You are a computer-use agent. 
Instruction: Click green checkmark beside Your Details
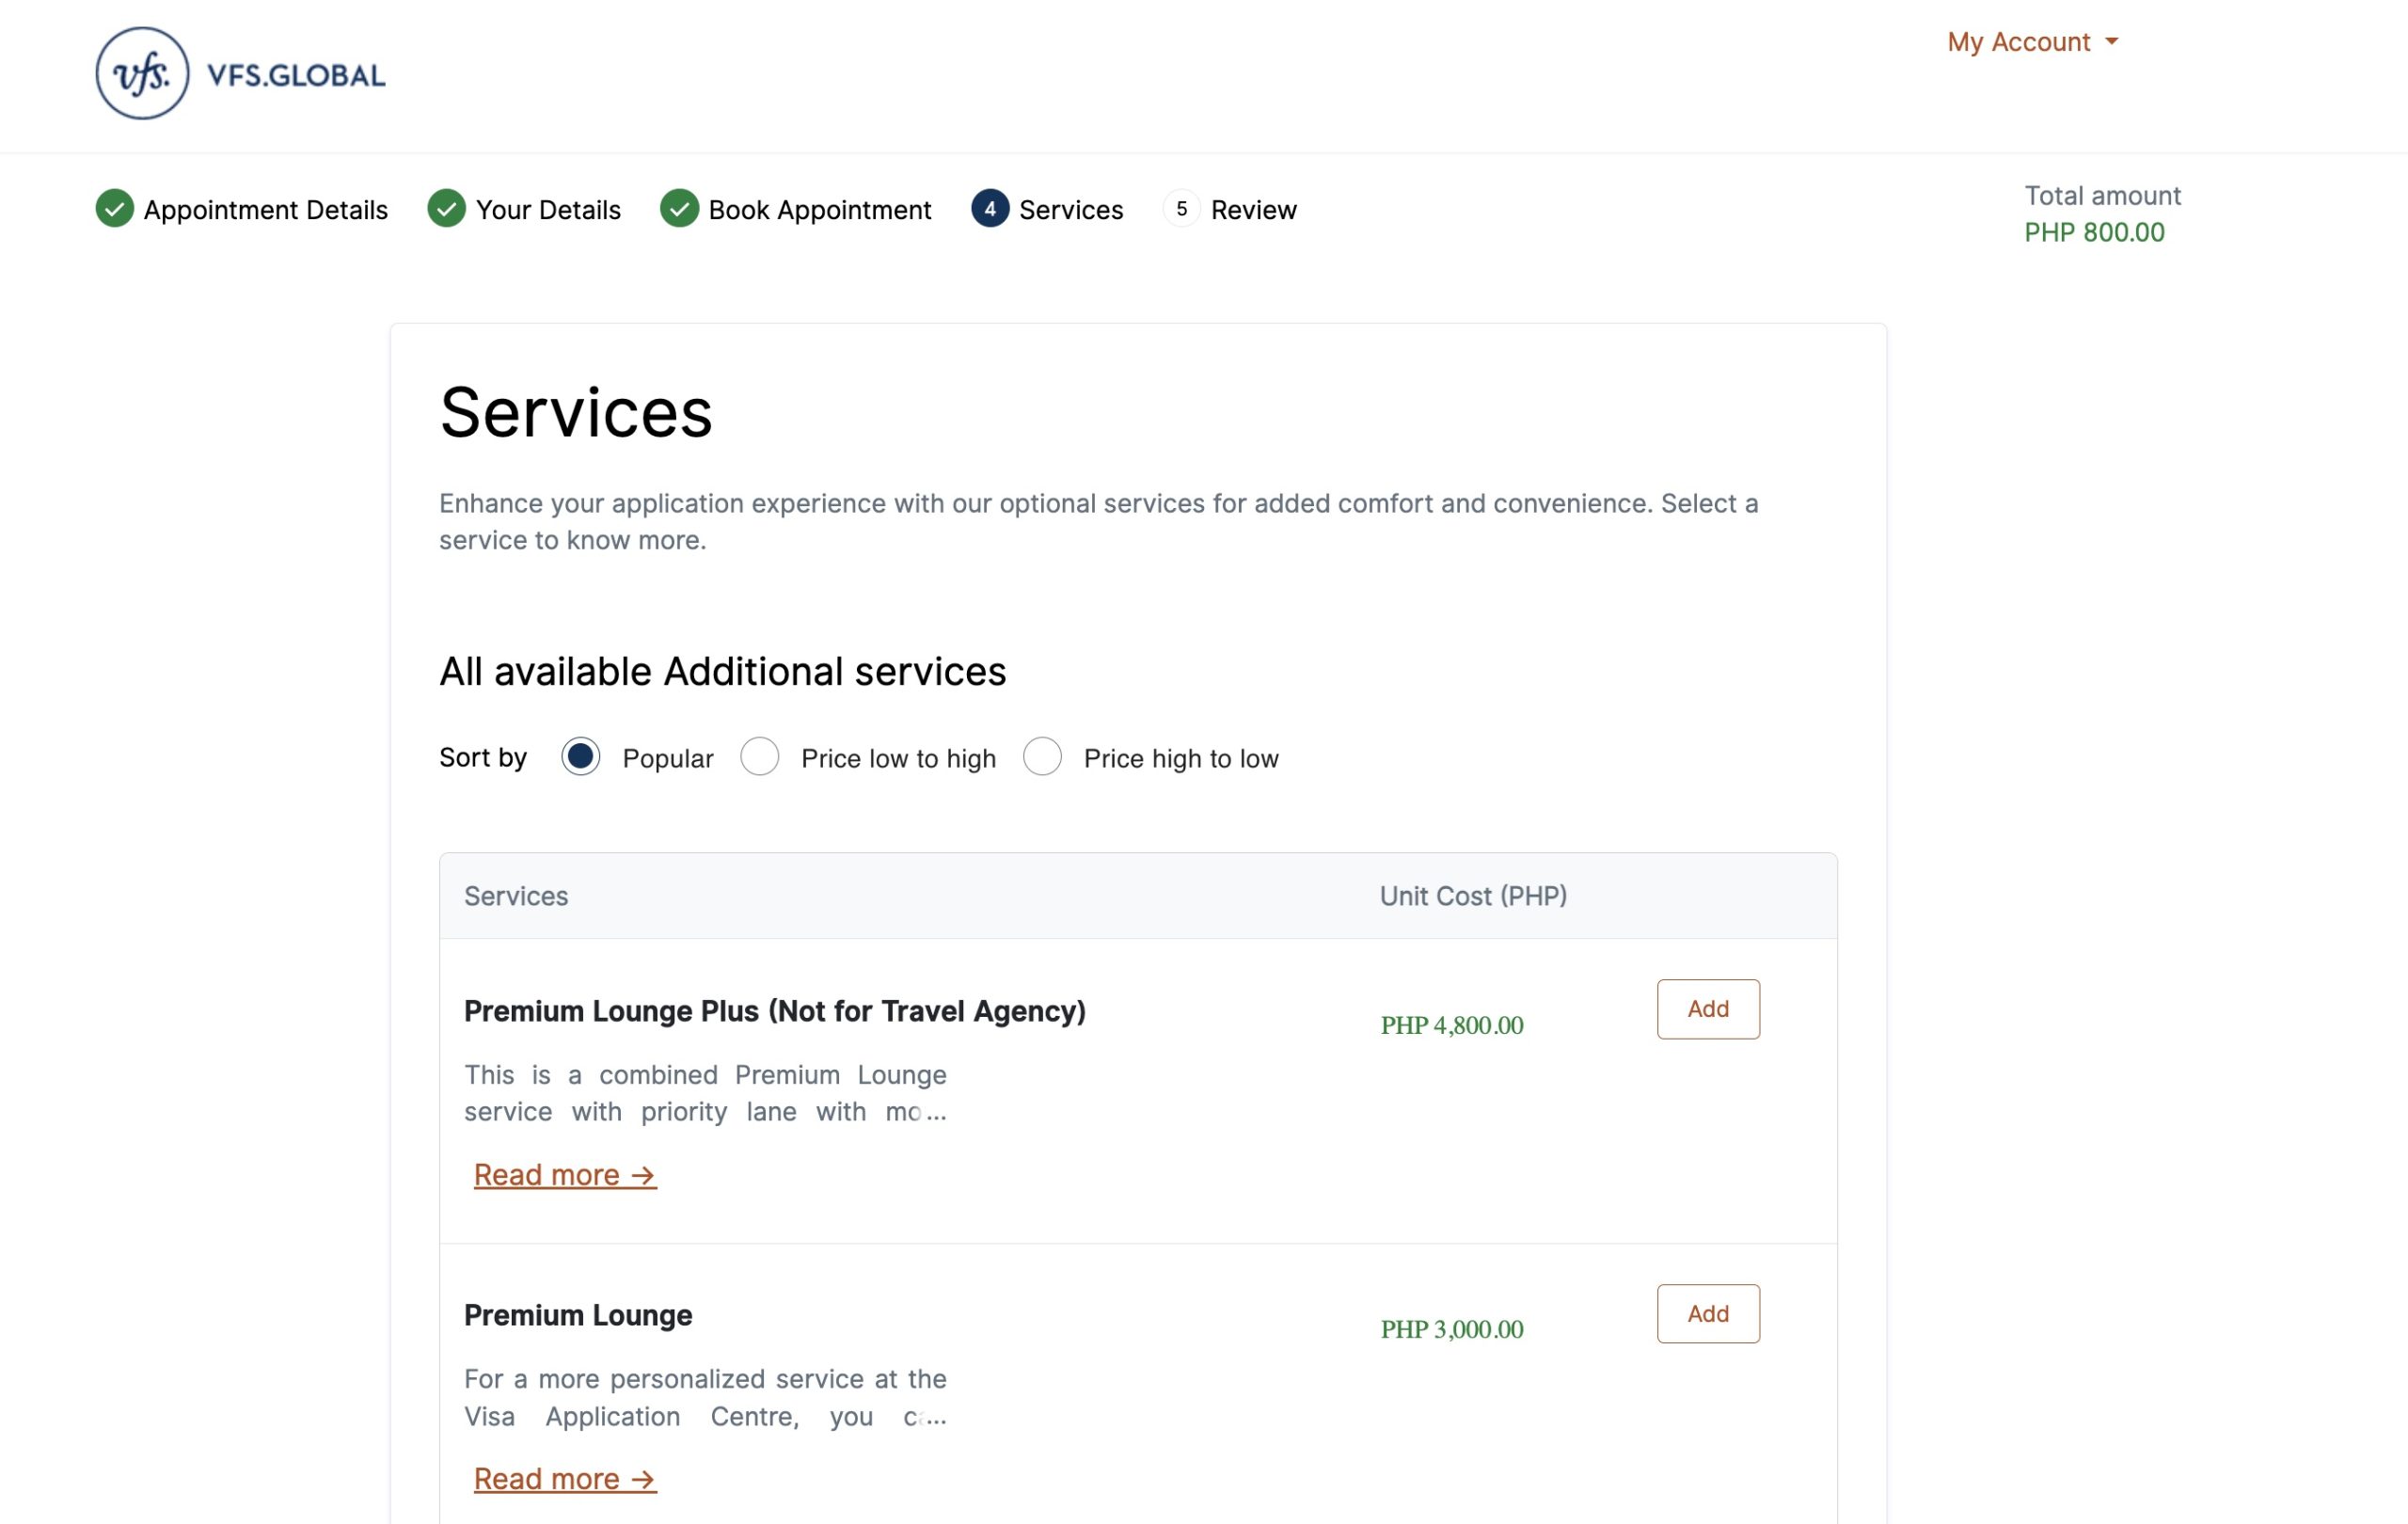pyautogui.click(x=447, y=209)
